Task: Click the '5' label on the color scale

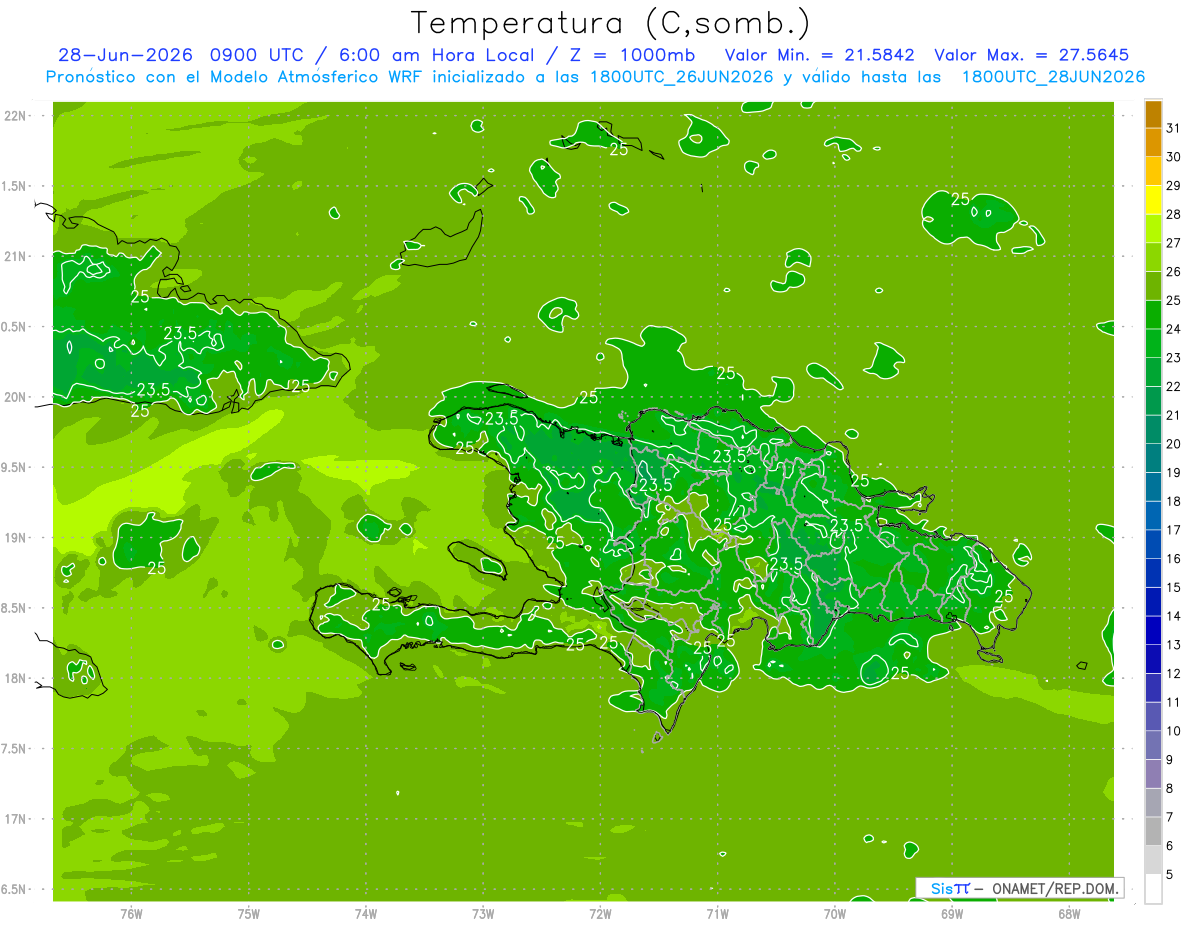Action: [1169, 876]
